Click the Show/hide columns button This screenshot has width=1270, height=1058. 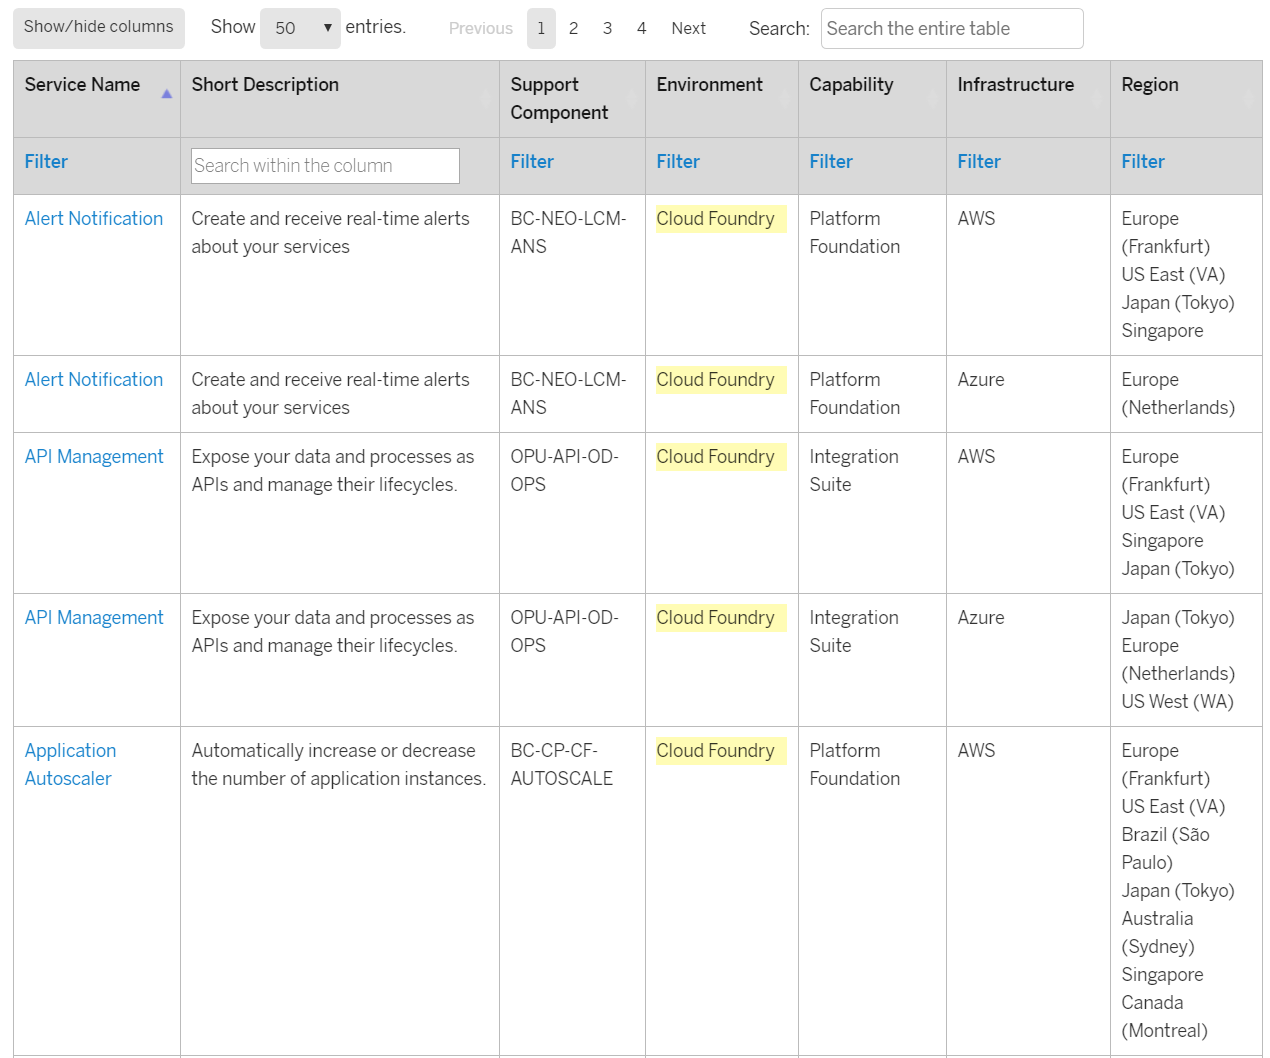tap(99, 28)
